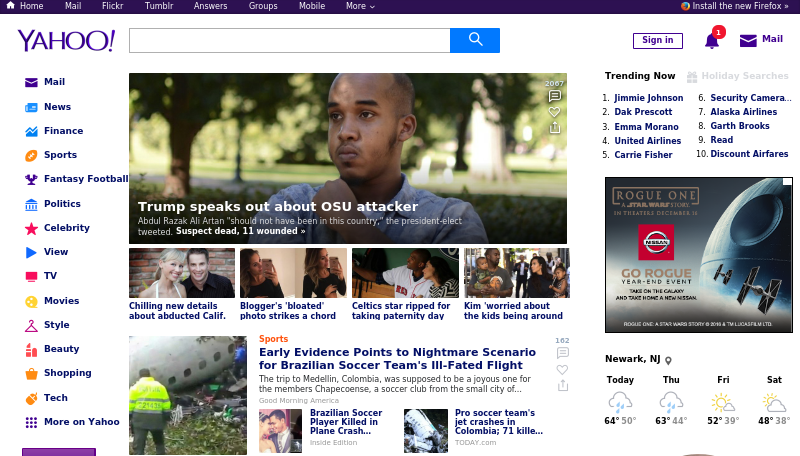
Task: Click the location pin next to Newark, NJ
Action: click(668, 360)
